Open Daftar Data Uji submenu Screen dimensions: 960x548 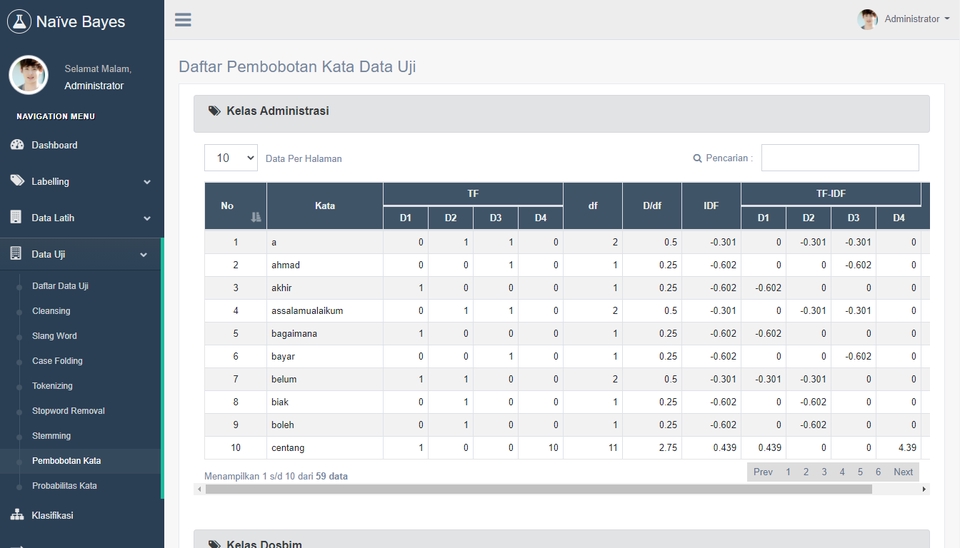(x=60, y=286)
